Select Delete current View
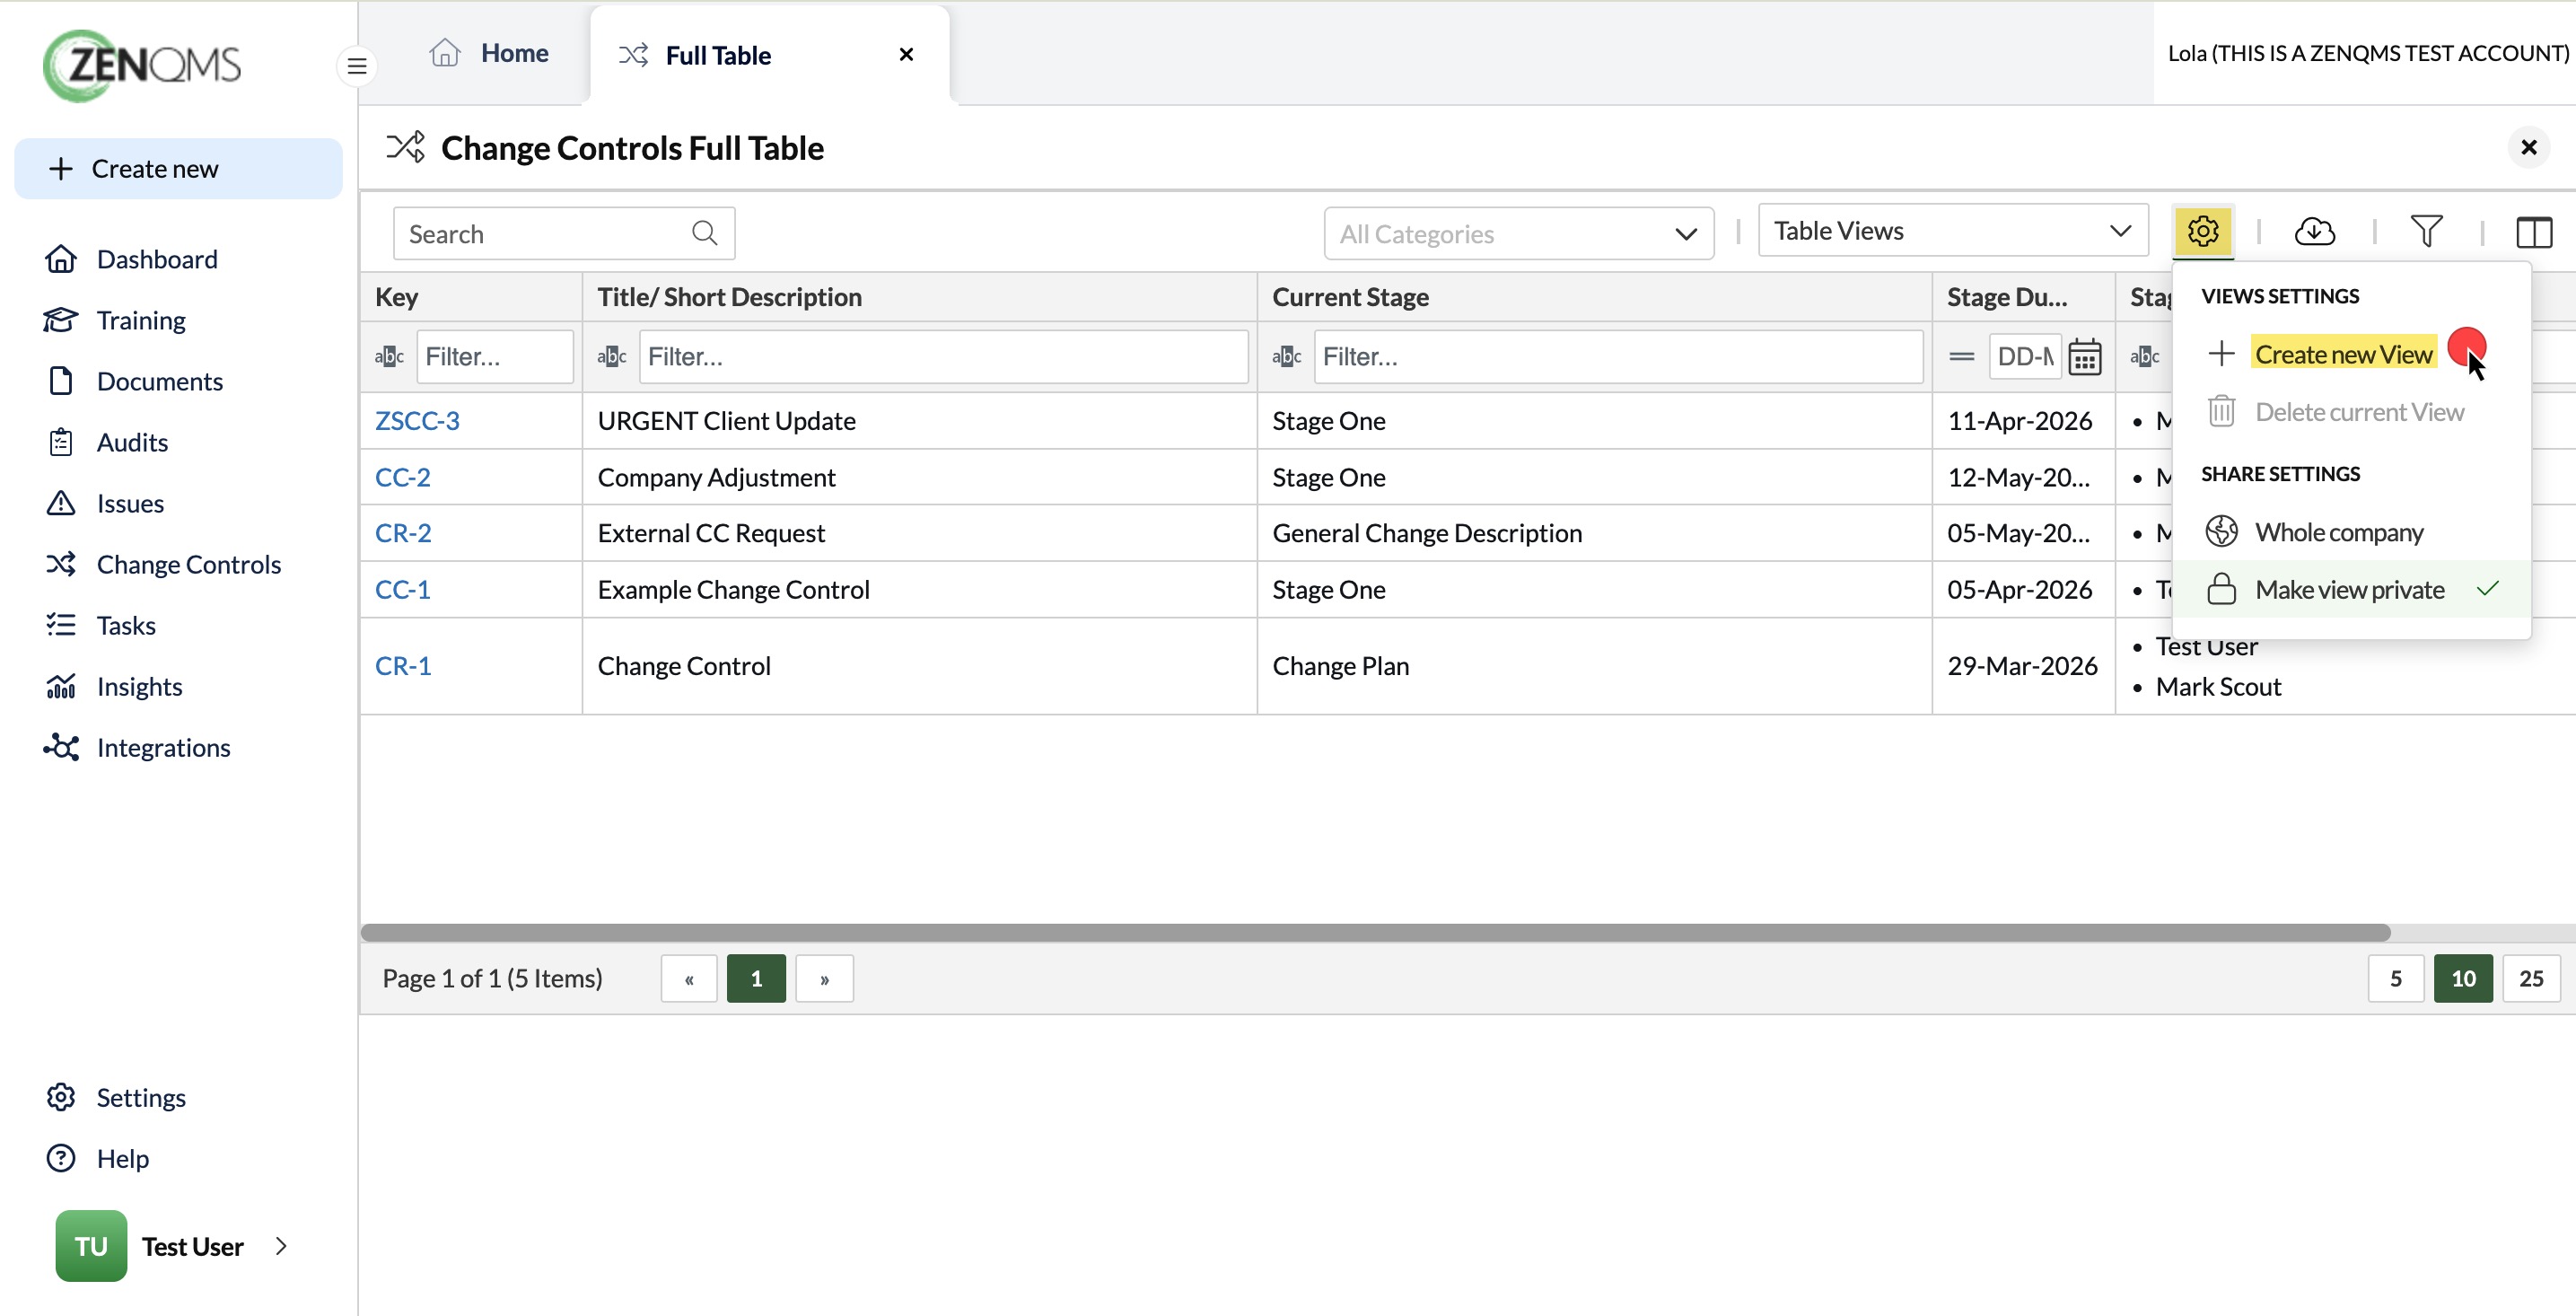Screen dimensions: 2576x1316 (x=2358, y=412)
